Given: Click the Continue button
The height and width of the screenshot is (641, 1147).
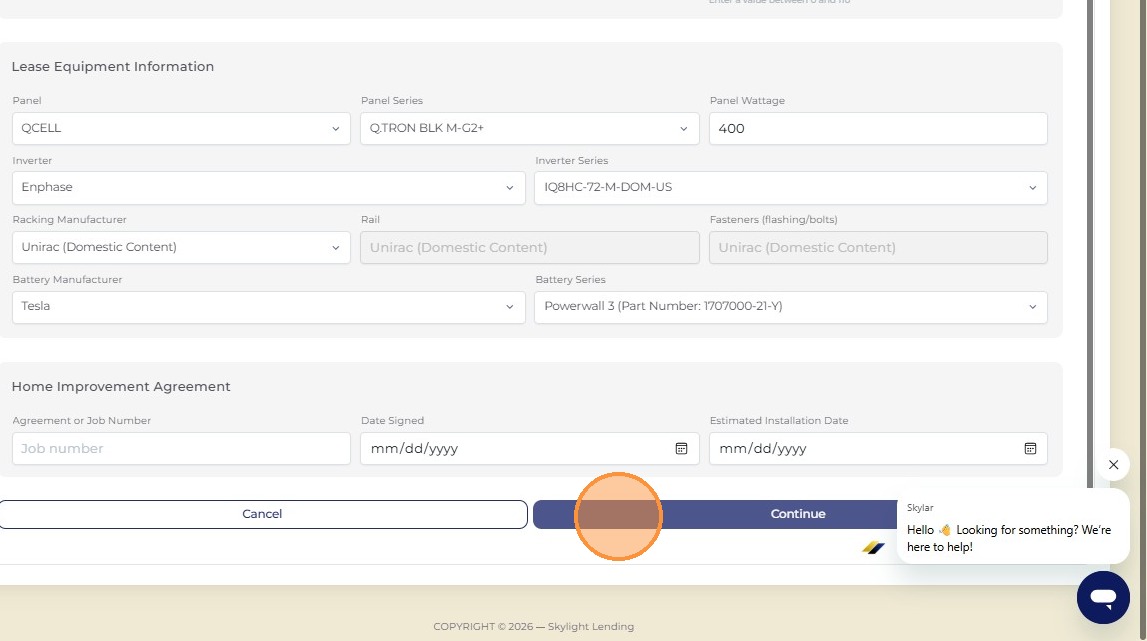Looking at the screenshot, I should tap(797, 514).
